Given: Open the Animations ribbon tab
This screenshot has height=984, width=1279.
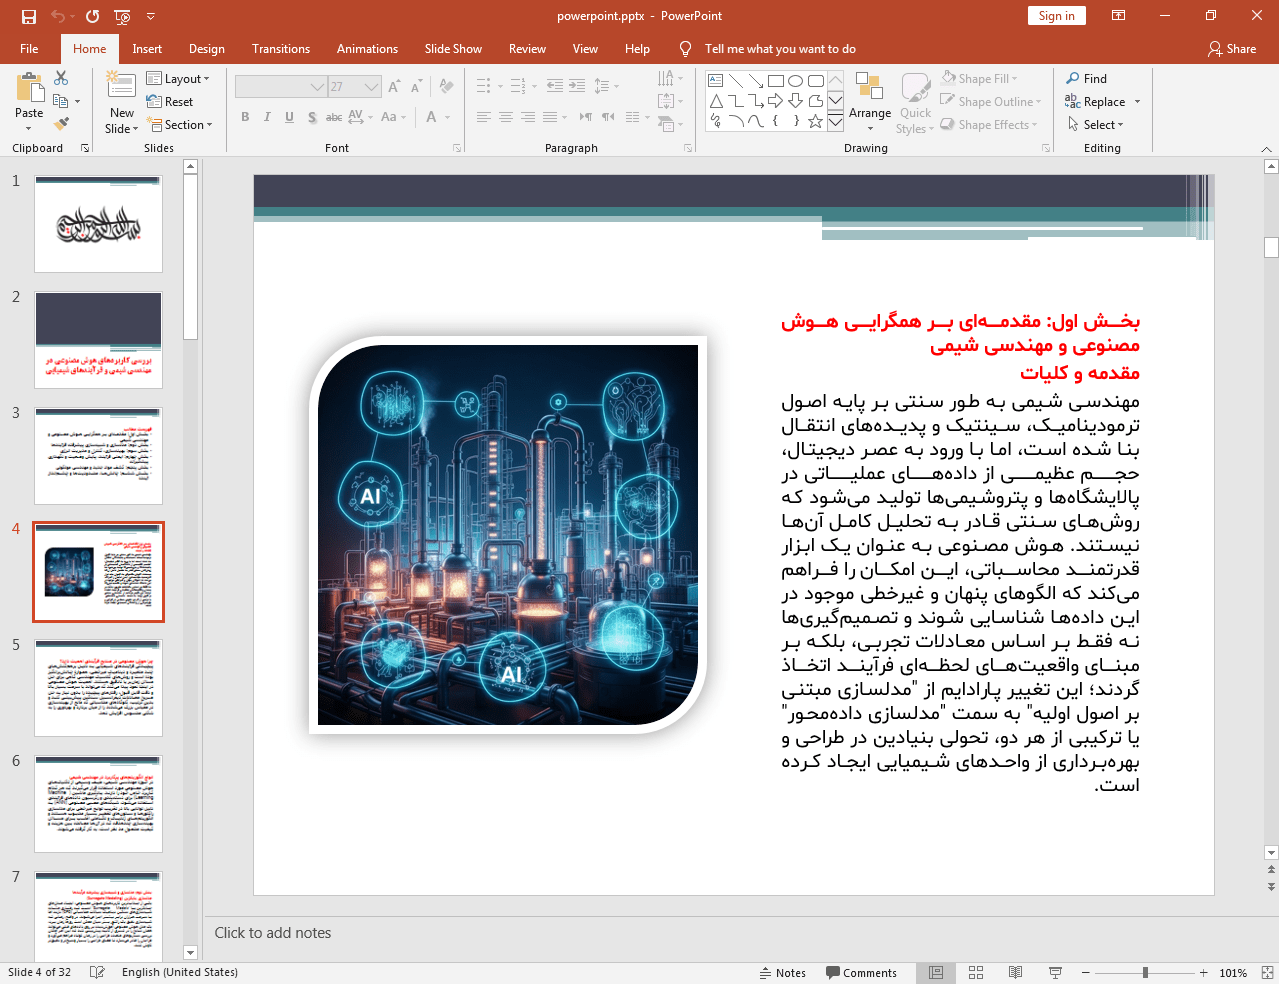Looking at the screenshot, I should [367, 49].
